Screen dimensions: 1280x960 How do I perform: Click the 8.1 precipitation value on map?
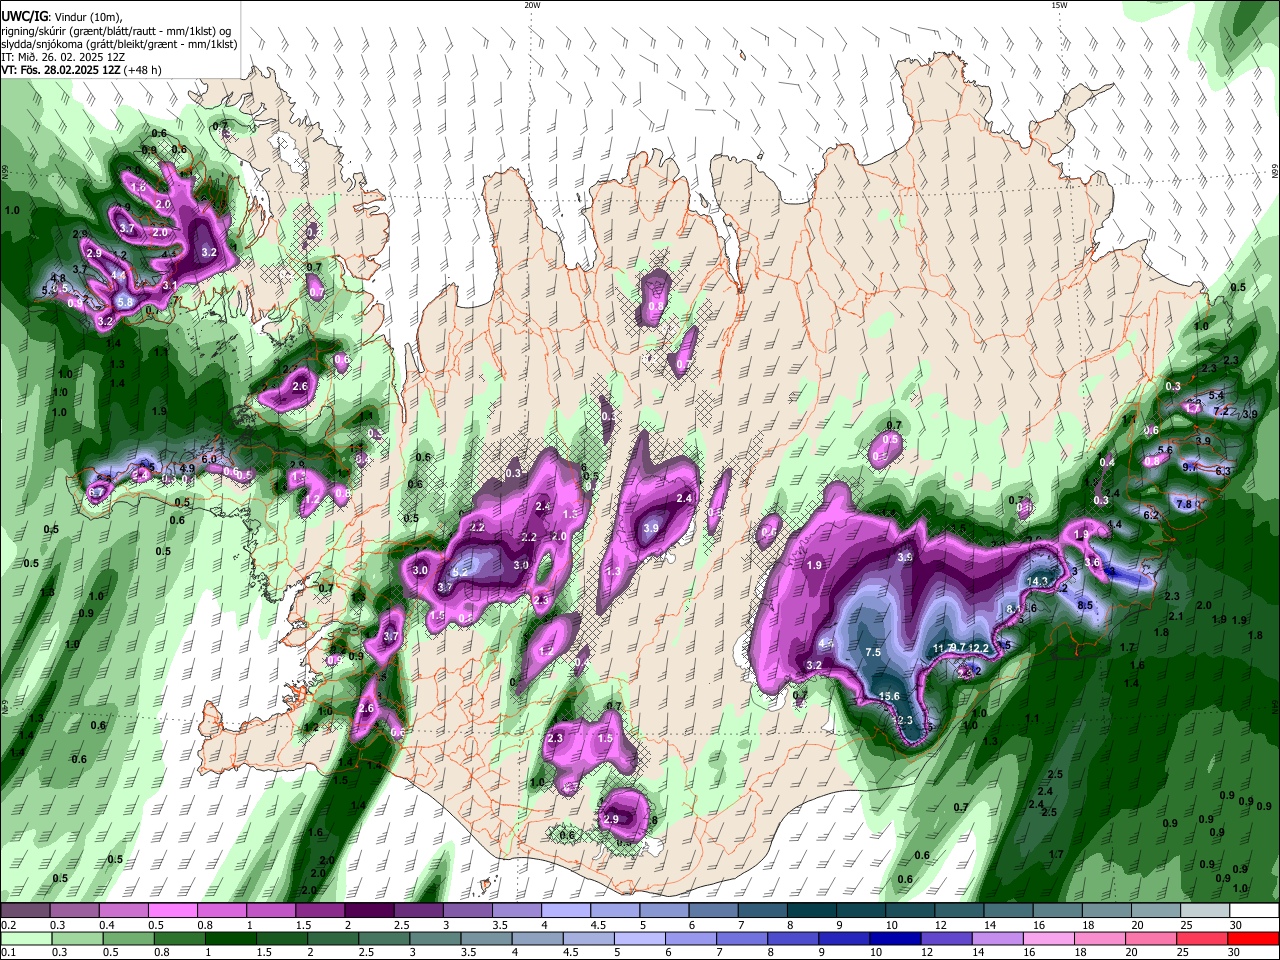click(x=1013, y=609)
